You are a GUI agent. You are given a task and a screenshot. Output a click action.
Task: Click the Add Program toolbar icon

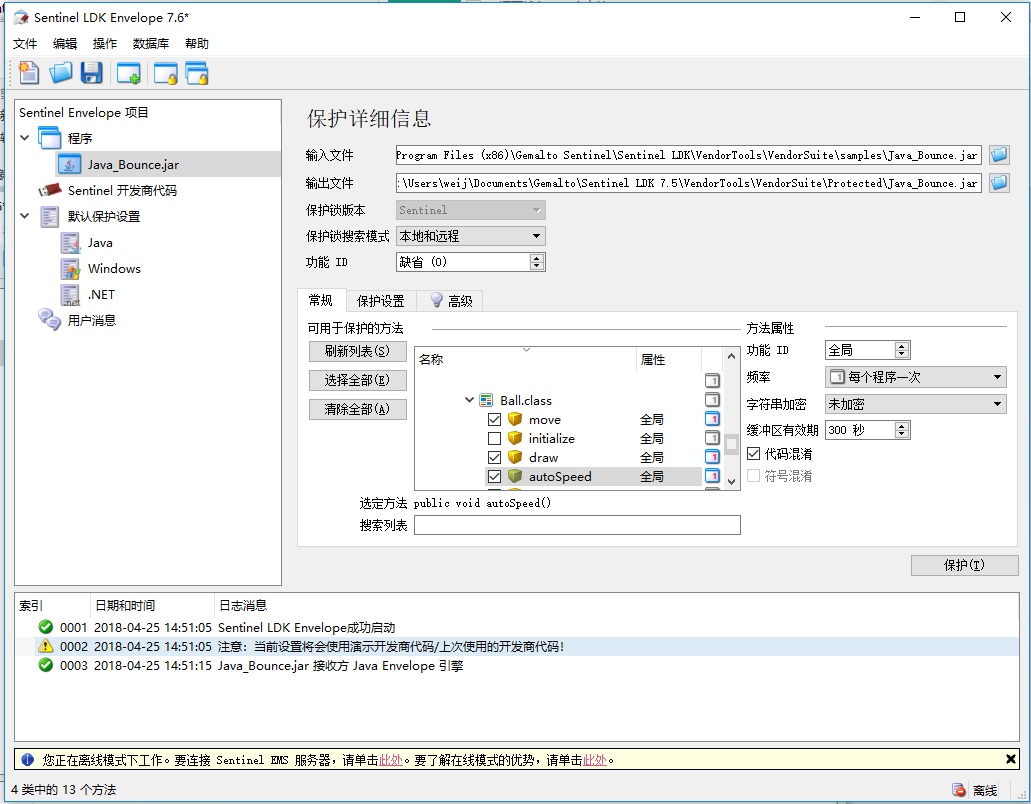pos(128,72)
